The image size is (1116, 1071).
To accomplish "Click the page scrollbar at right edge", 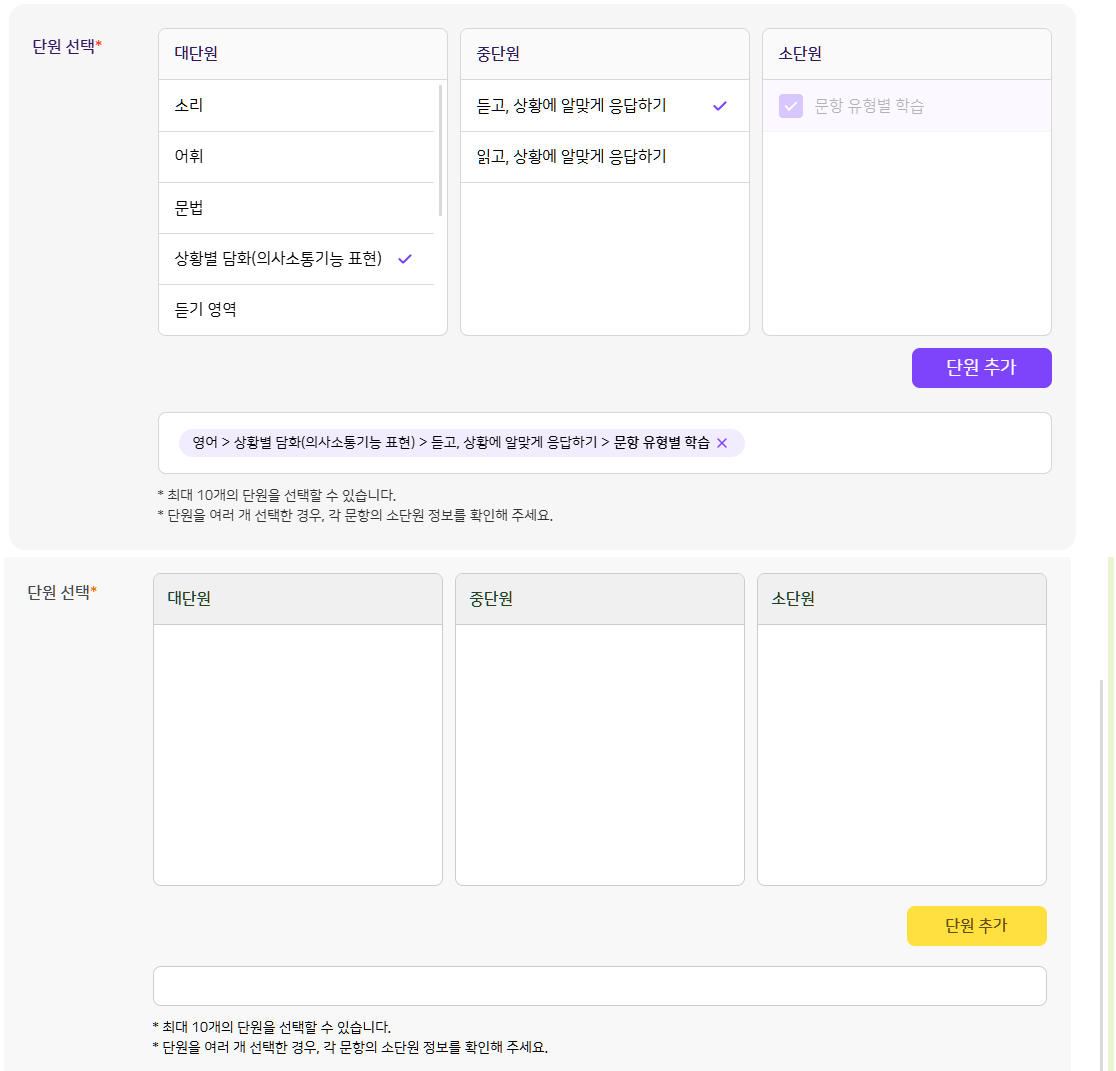I will (1102, 874).
